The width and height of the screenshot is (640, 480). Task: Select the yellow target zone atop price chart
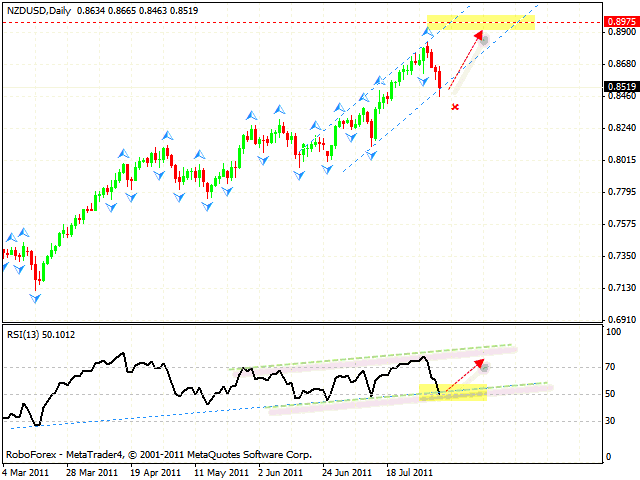click(x=480, y=22)
